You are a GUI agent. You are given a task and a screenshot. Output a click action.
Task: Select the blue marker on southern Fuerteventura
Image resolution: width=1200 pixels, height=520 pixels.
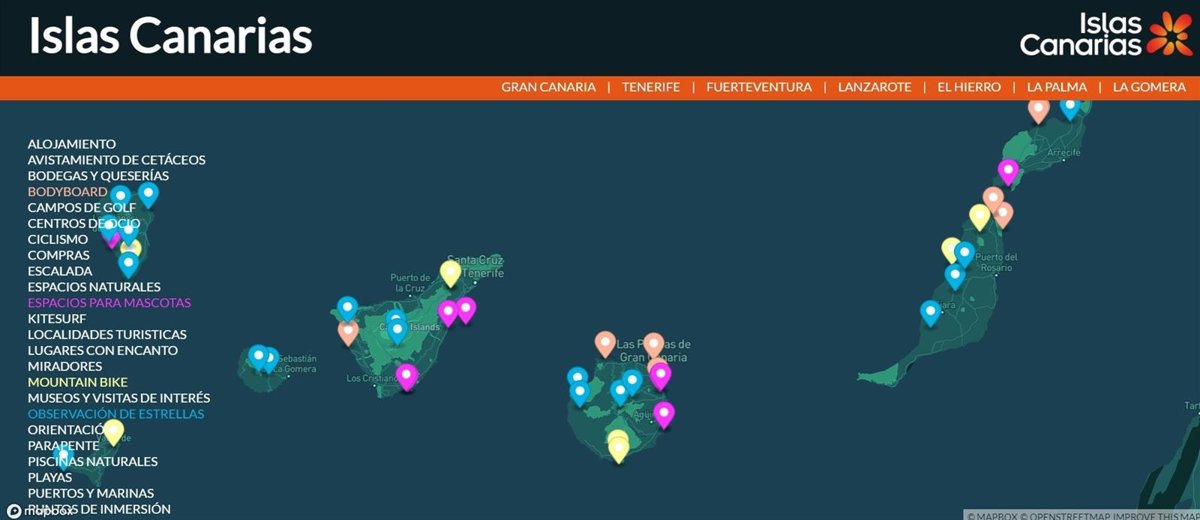931,313
